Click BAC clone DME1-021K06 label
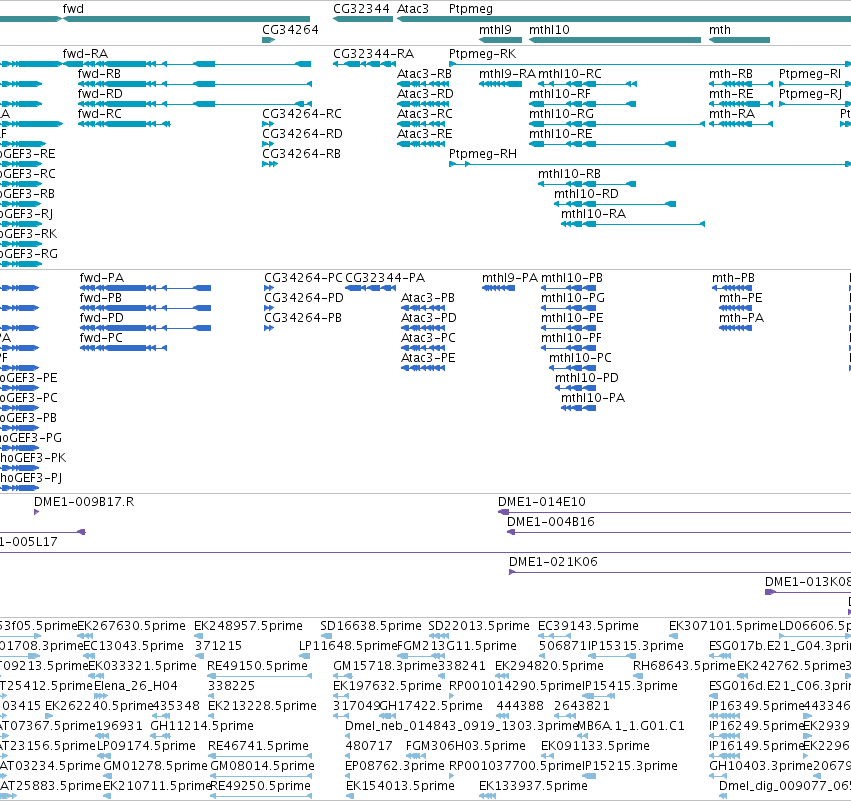This screenshot has width=851, height=801. tap(553, 562)
